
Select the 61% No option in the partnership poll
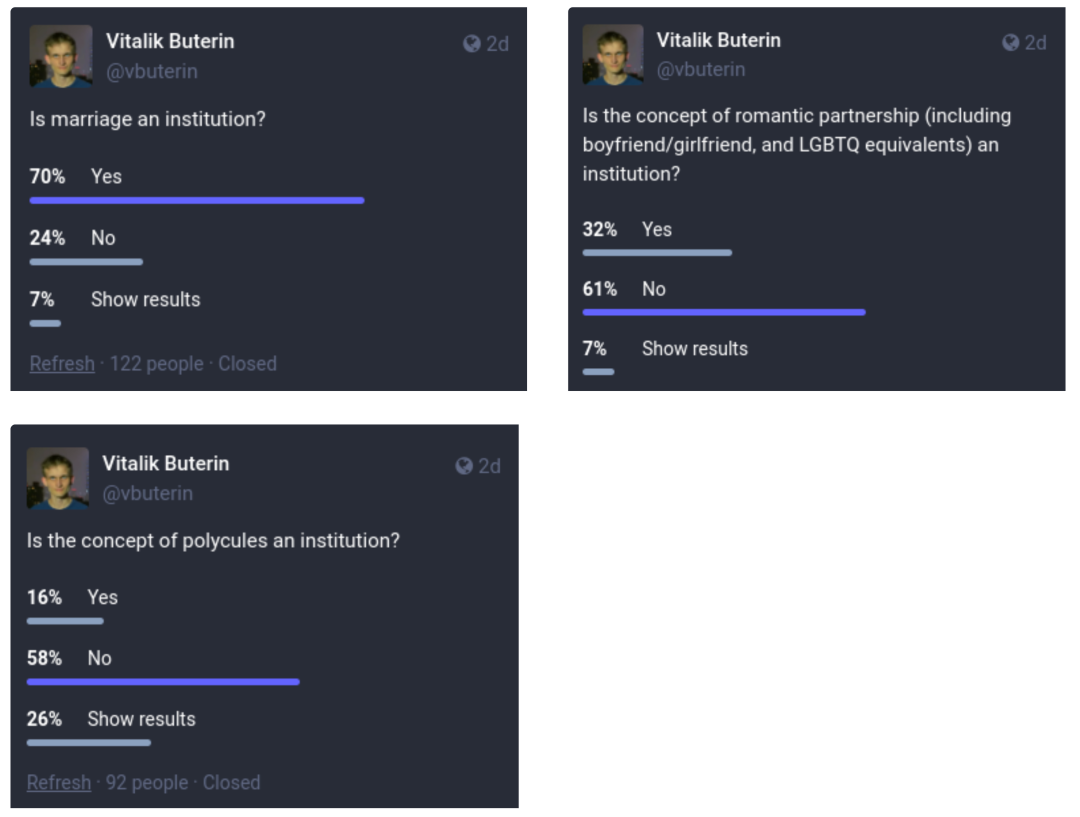(654, 290)
